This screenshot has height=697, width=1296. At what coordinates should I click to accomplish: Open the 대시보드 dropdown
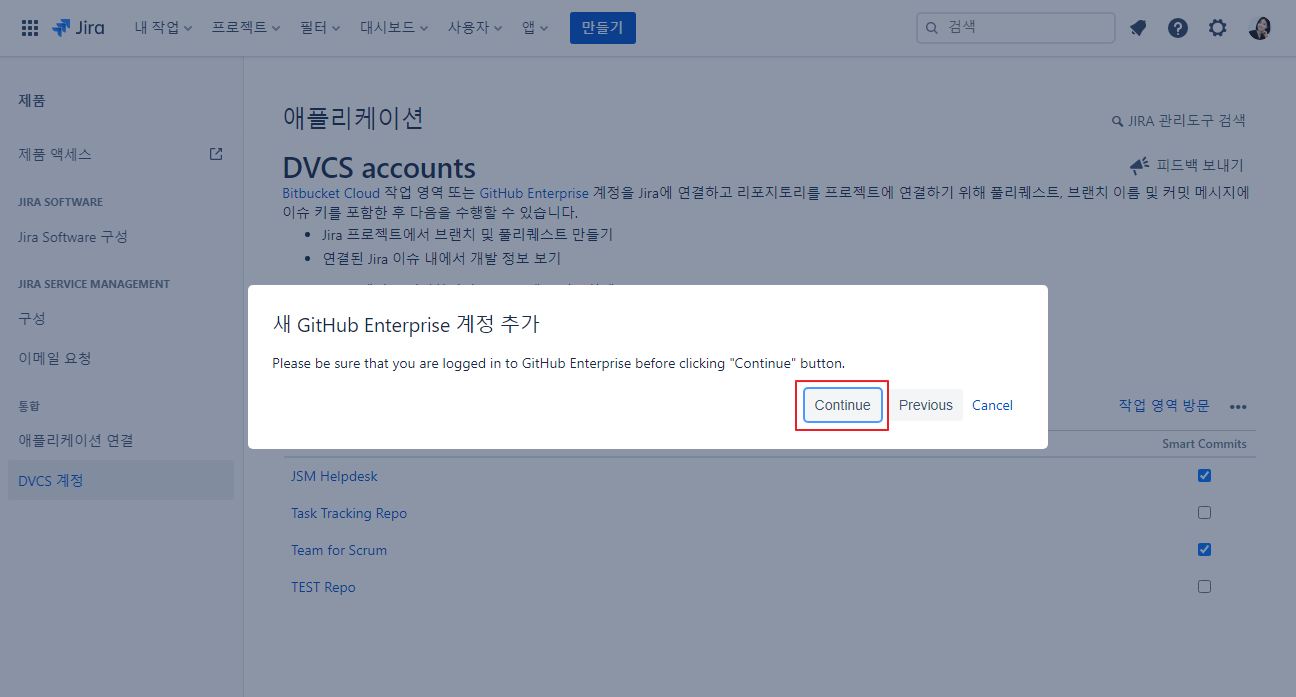coord(394,28)
